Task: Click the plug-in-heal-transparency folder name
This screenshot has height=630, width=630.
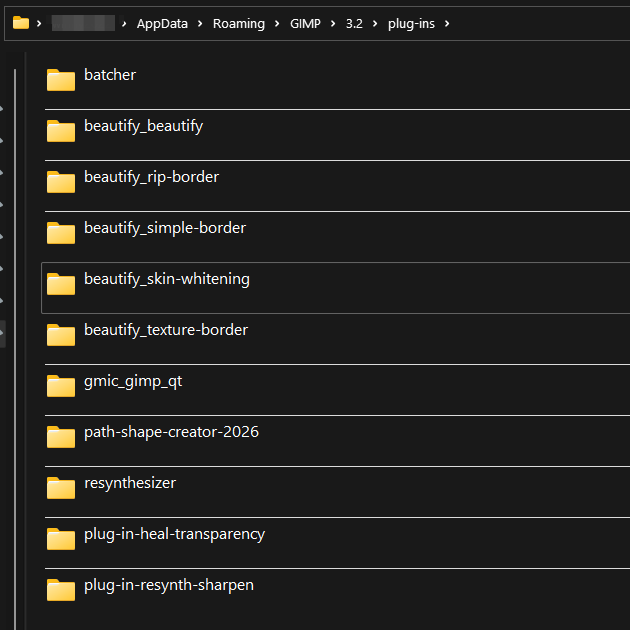Action: click(174, 534)
